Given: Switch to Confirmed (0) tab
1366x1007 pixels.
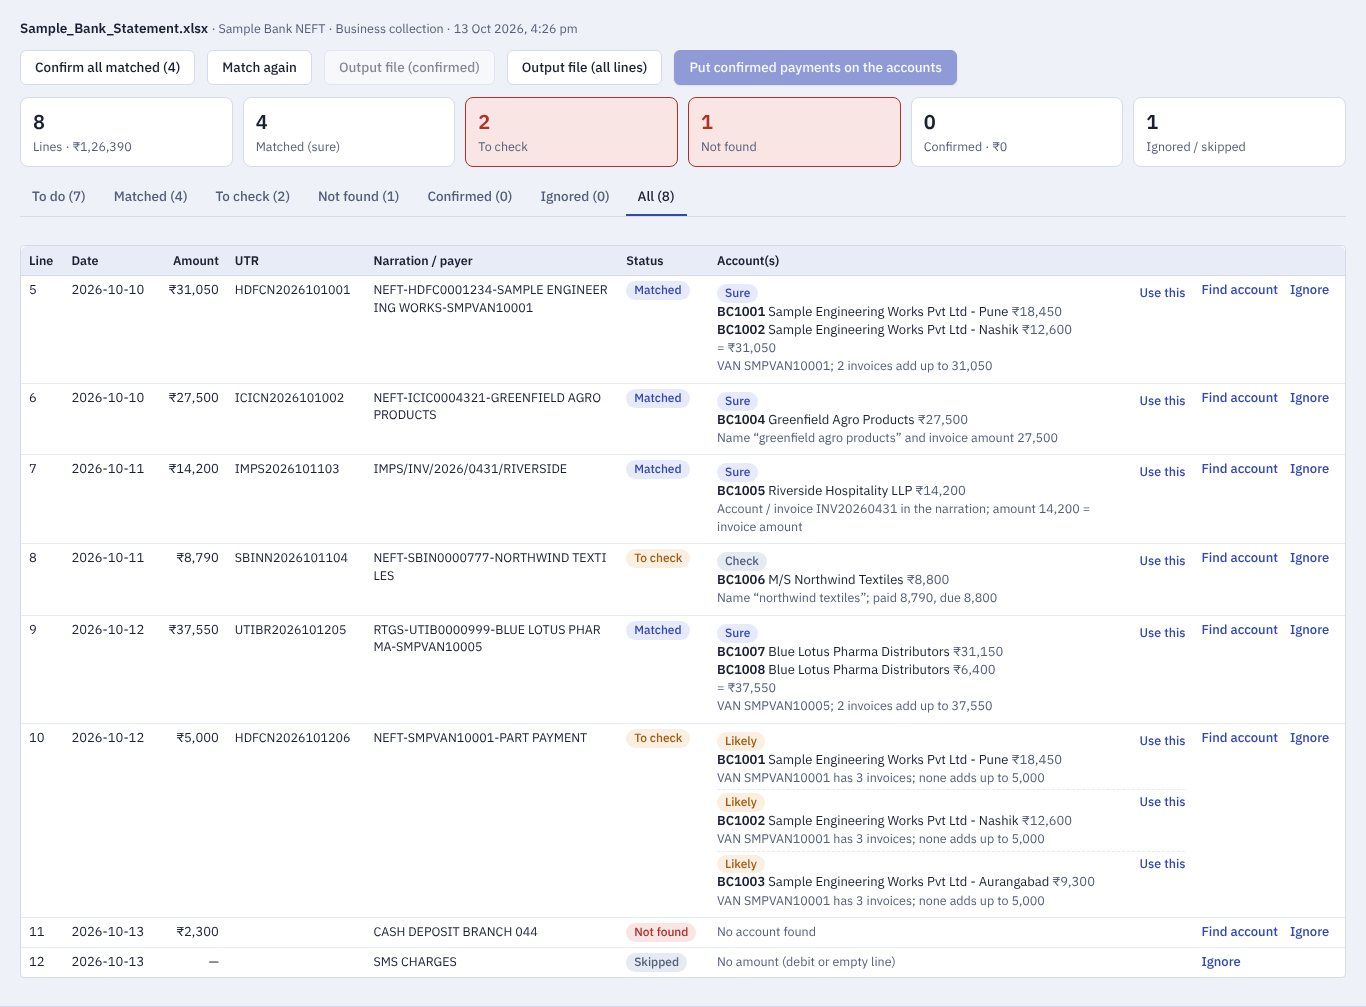Looking at the screenshot, I should [469, 196].
